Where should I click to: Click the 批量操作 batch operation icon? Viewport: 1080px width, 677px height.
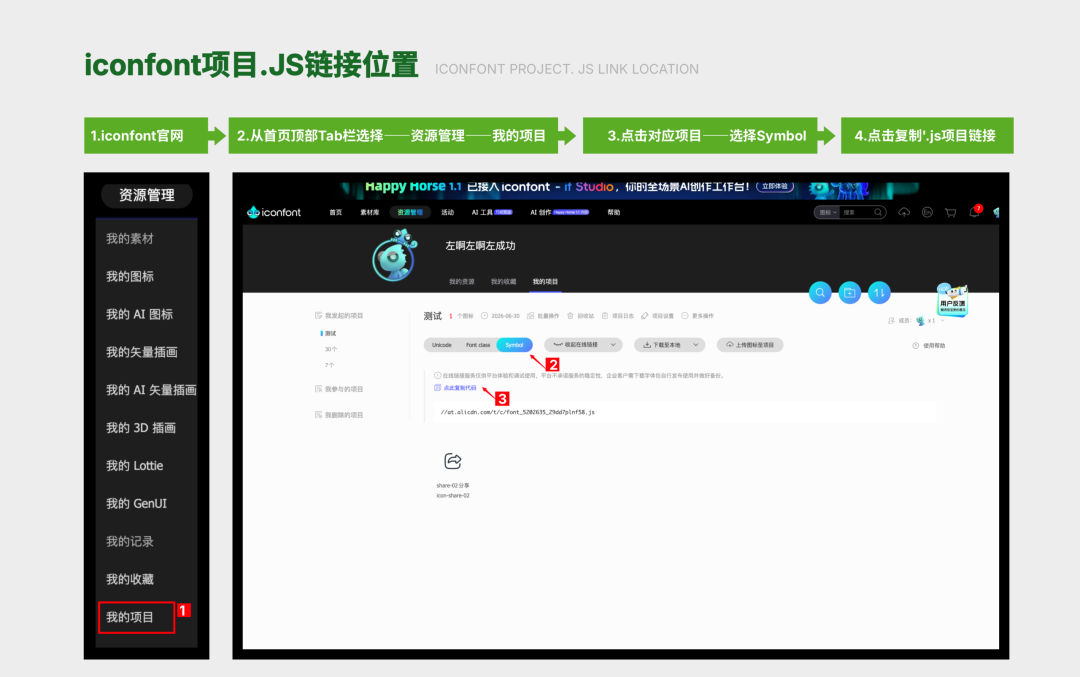point(530,316)
